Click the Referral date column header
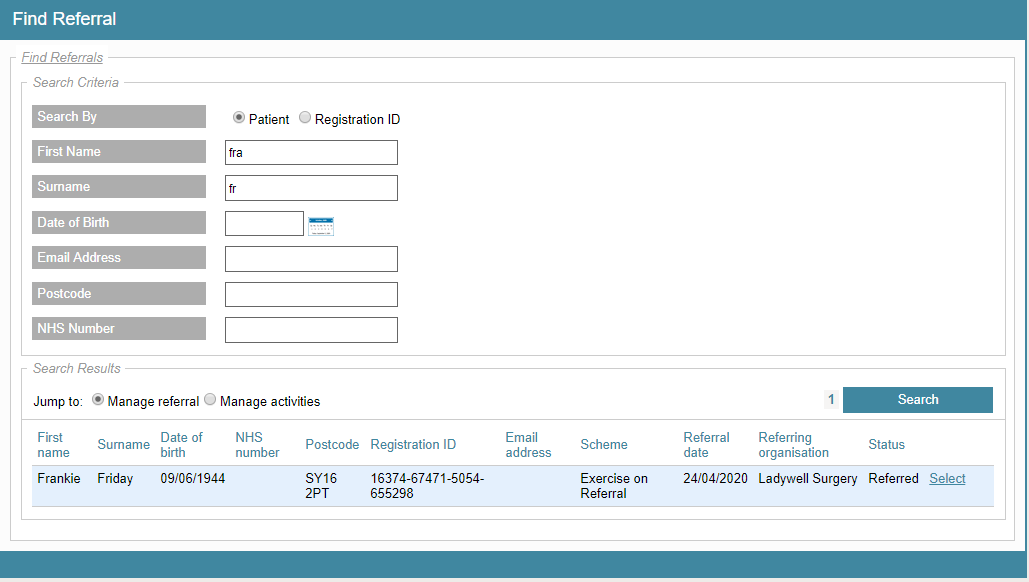Image resolution: width=1029 pixels, height=582 pixels. click(706, 445)
